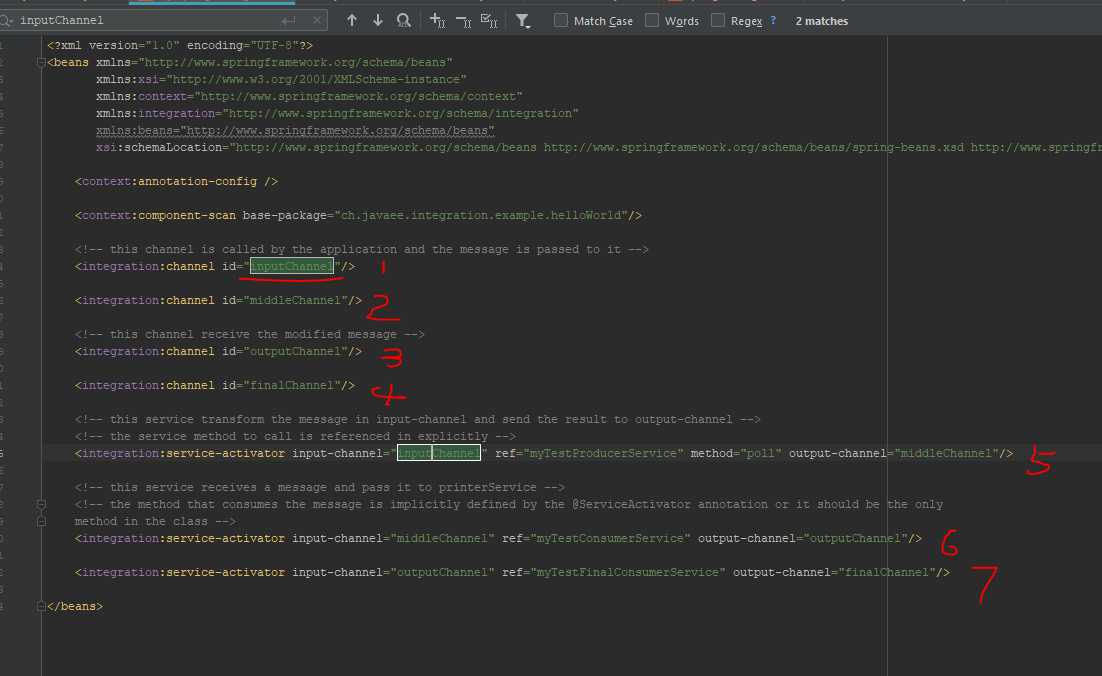Image resolution: width=1102 pixels, height=676 pixels.
Task: Collapse the comment block fold marker
Action: tap(41, 505)
